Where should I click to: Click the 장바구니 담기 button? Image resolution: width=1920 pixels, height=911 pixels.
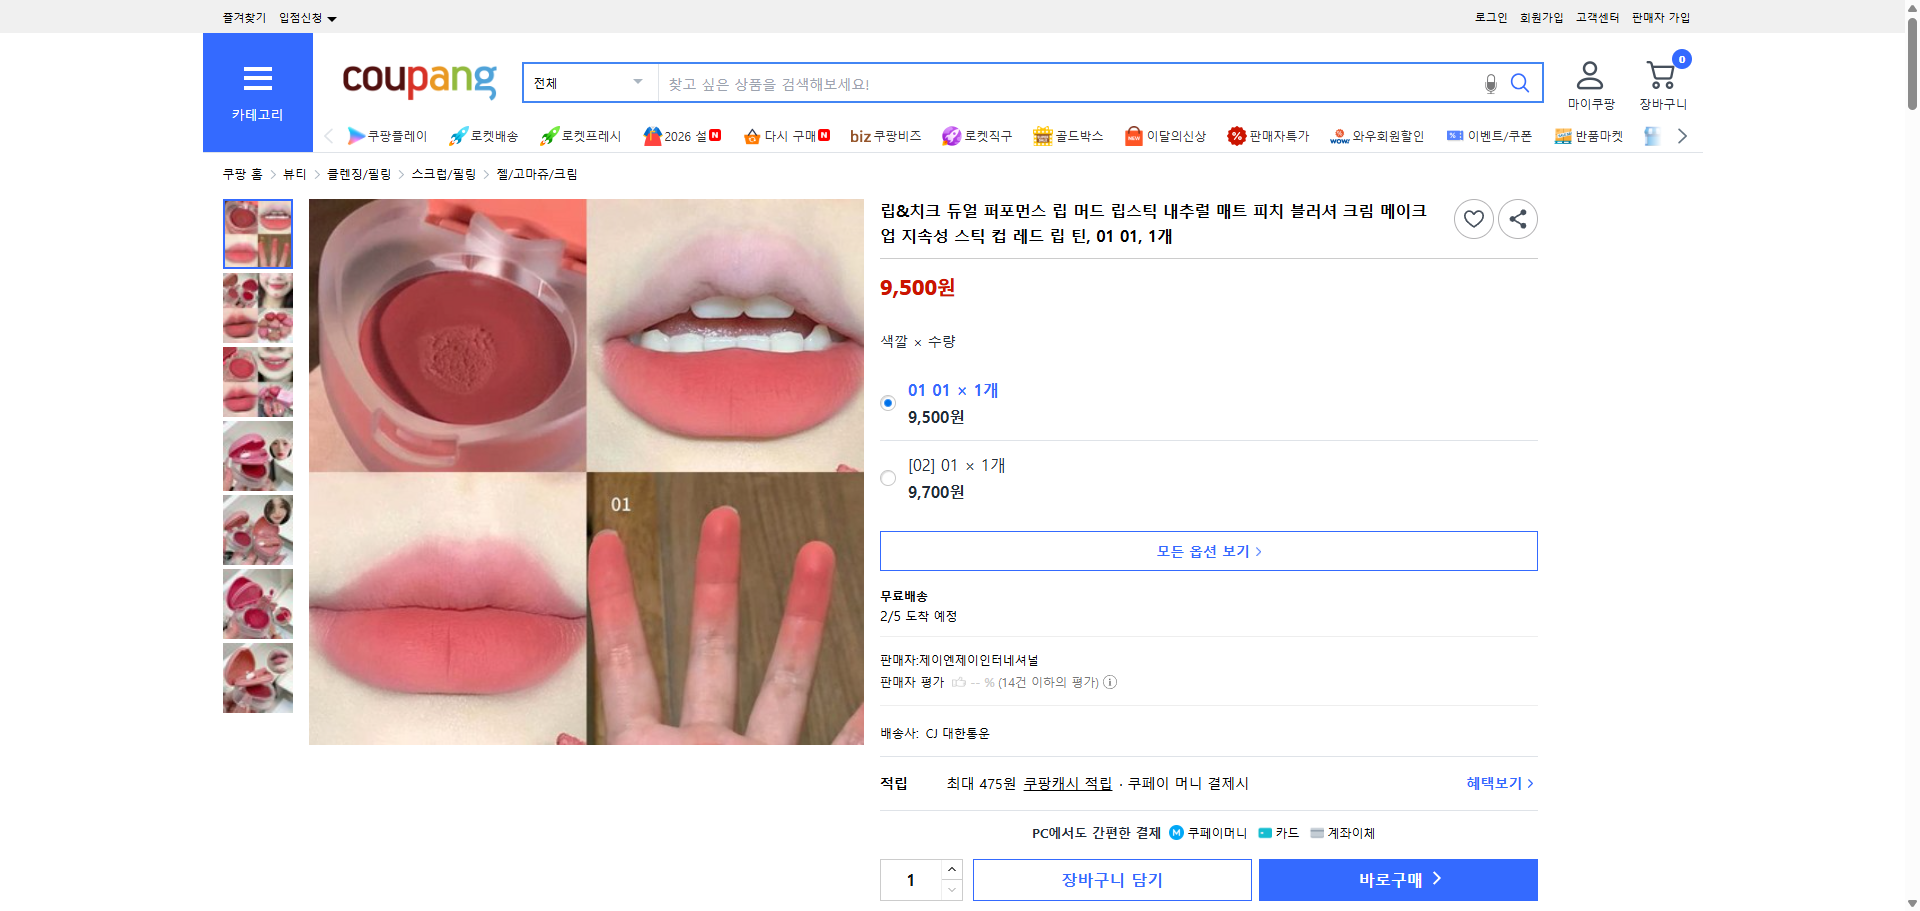1111,879
